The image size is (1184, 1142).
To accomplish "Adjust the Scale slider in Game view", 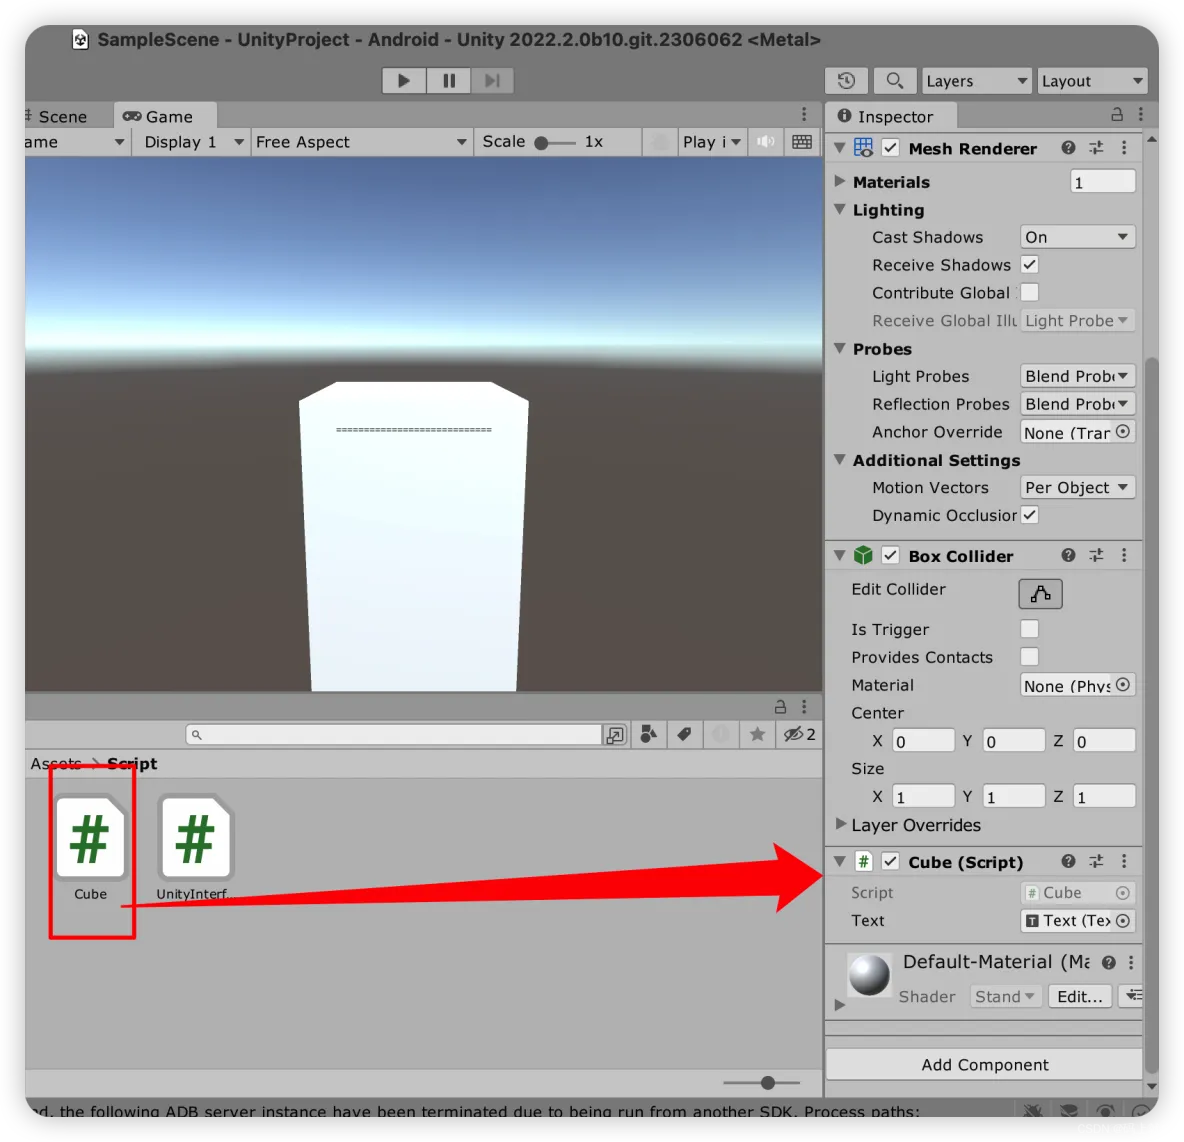I will [554, 142].
